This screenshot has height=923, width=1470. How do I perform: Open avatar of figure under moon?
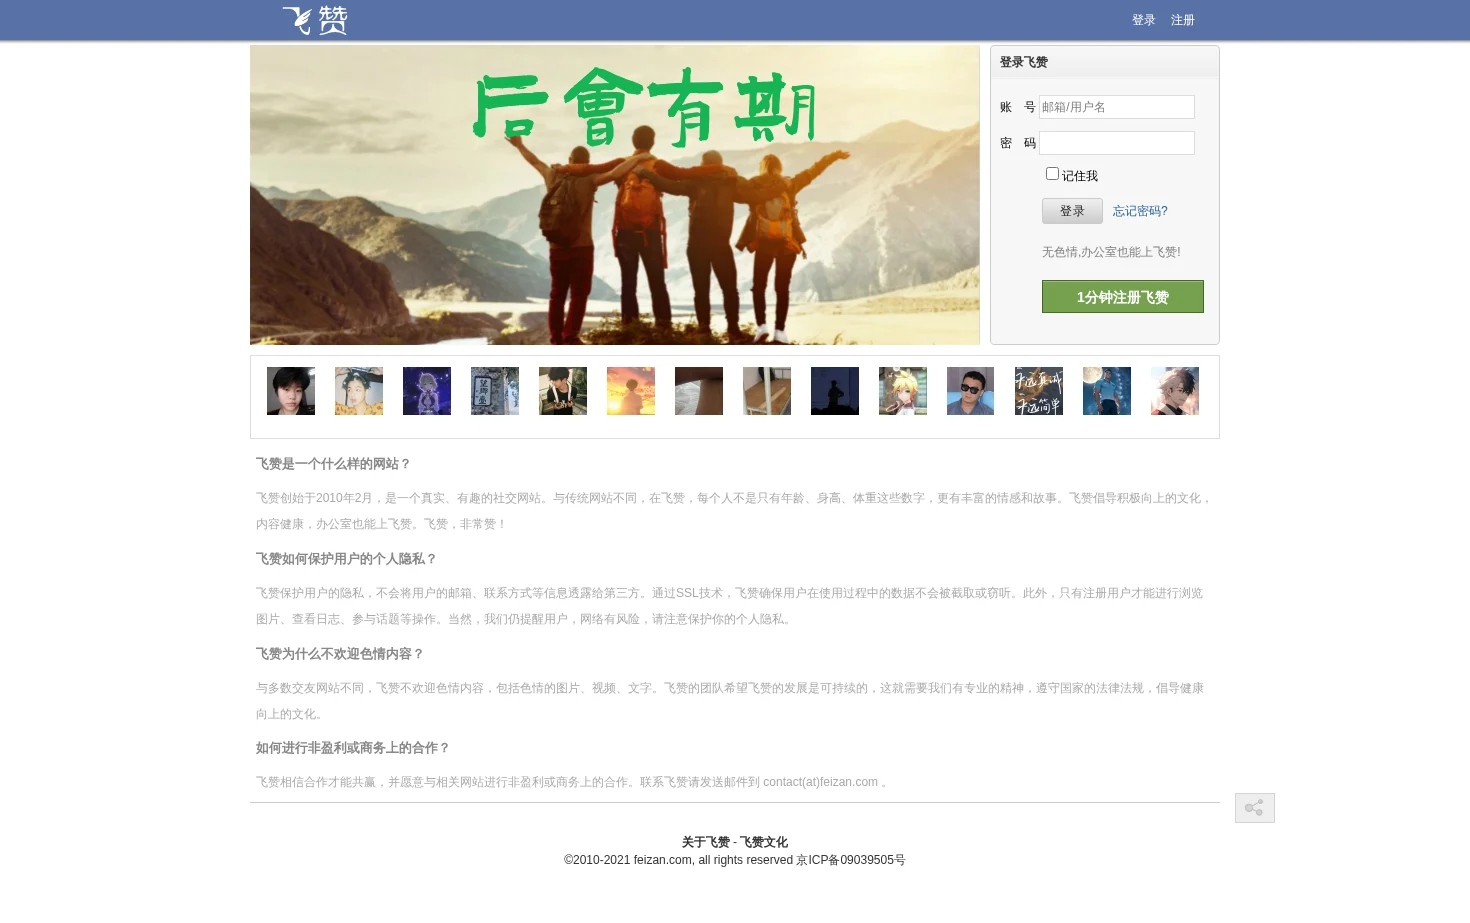point(1107,391)
